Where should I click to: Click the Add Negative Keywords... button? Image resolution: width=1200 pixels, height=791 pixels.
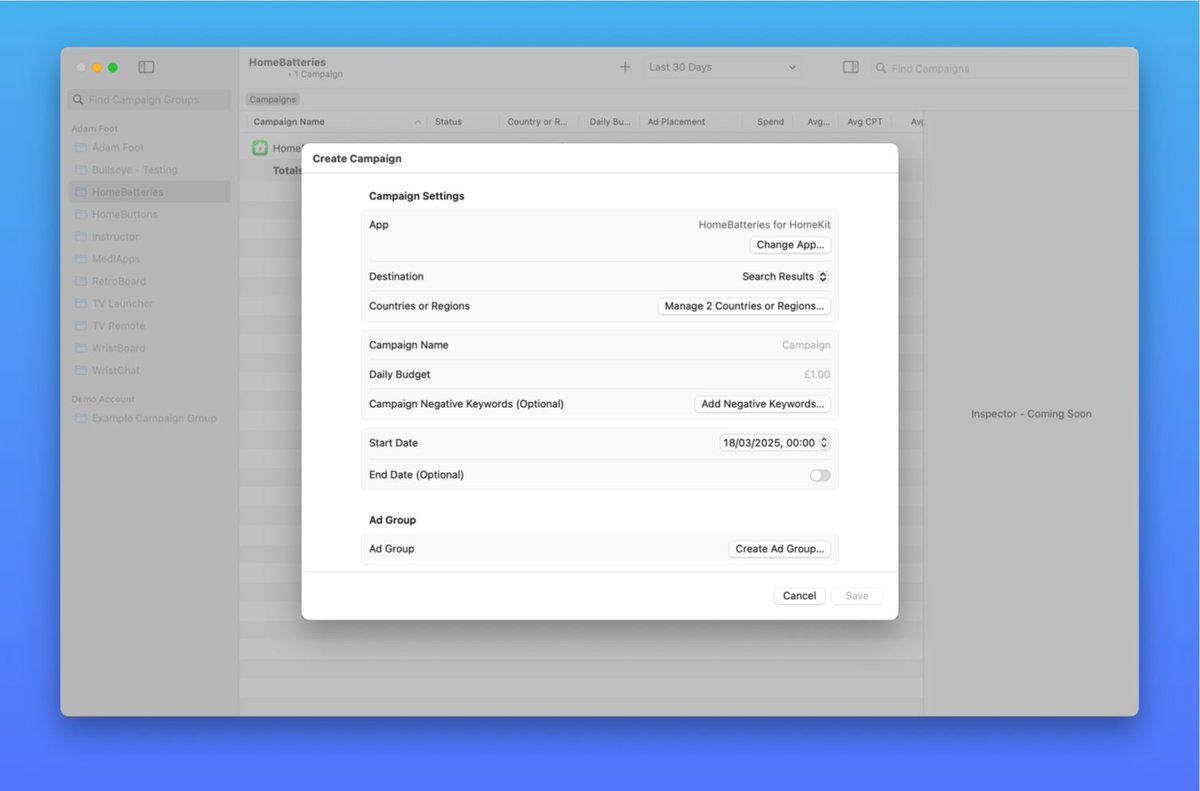pyautogui.click(x=762, y=404)
